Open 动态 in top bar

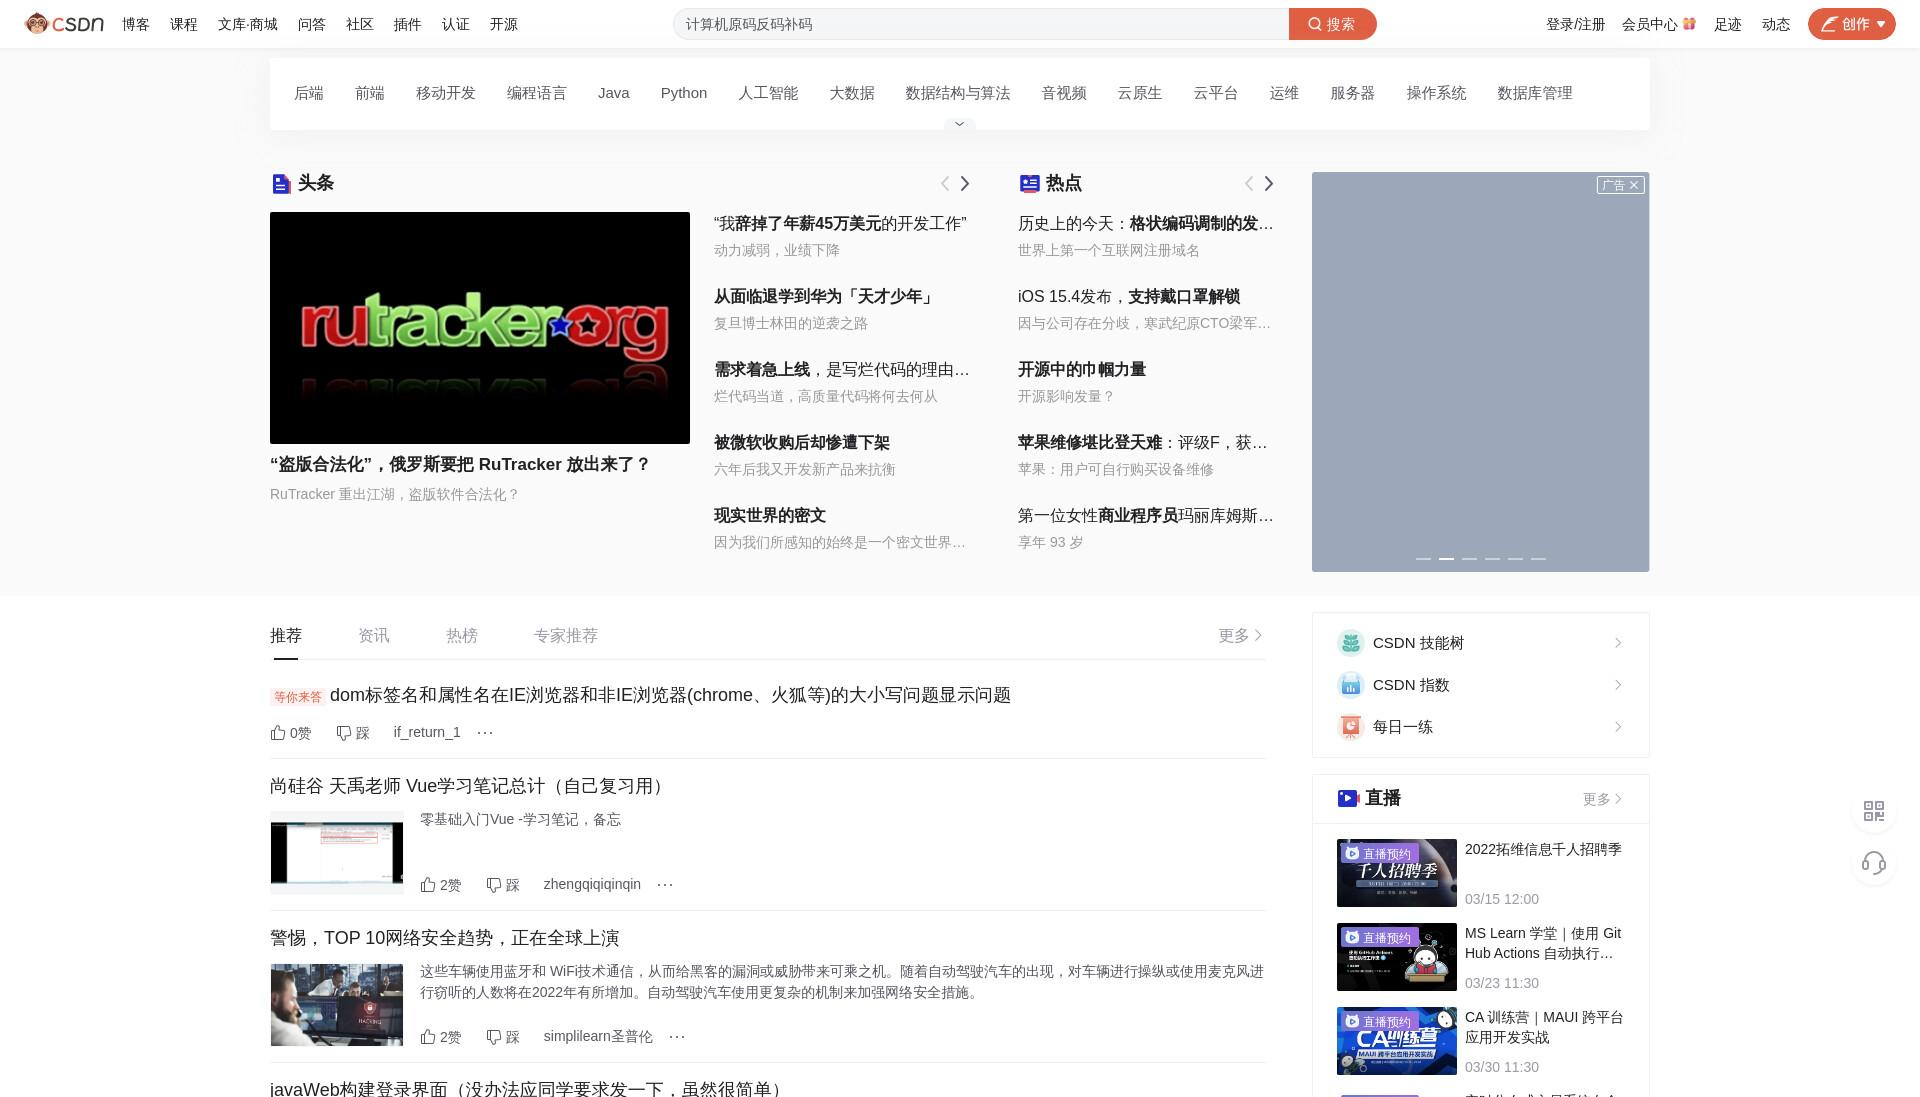click(1776, 24)
